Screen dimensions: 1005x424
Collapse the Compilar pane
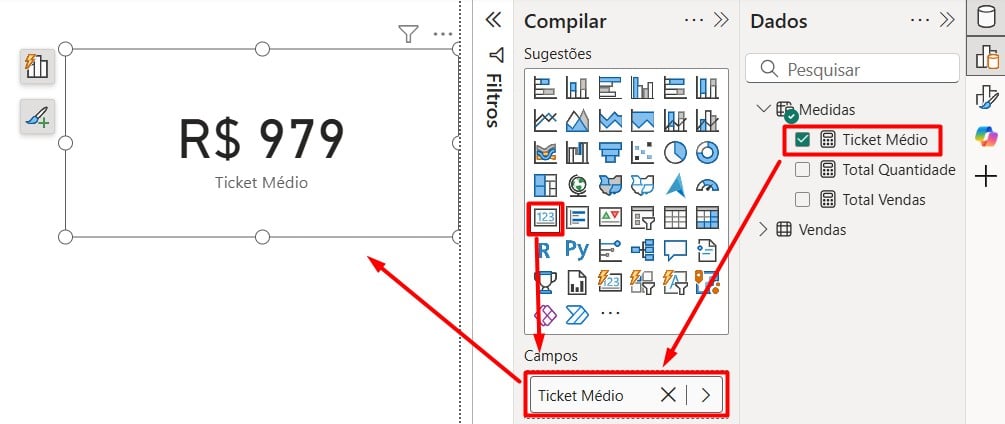click(722, 20)
